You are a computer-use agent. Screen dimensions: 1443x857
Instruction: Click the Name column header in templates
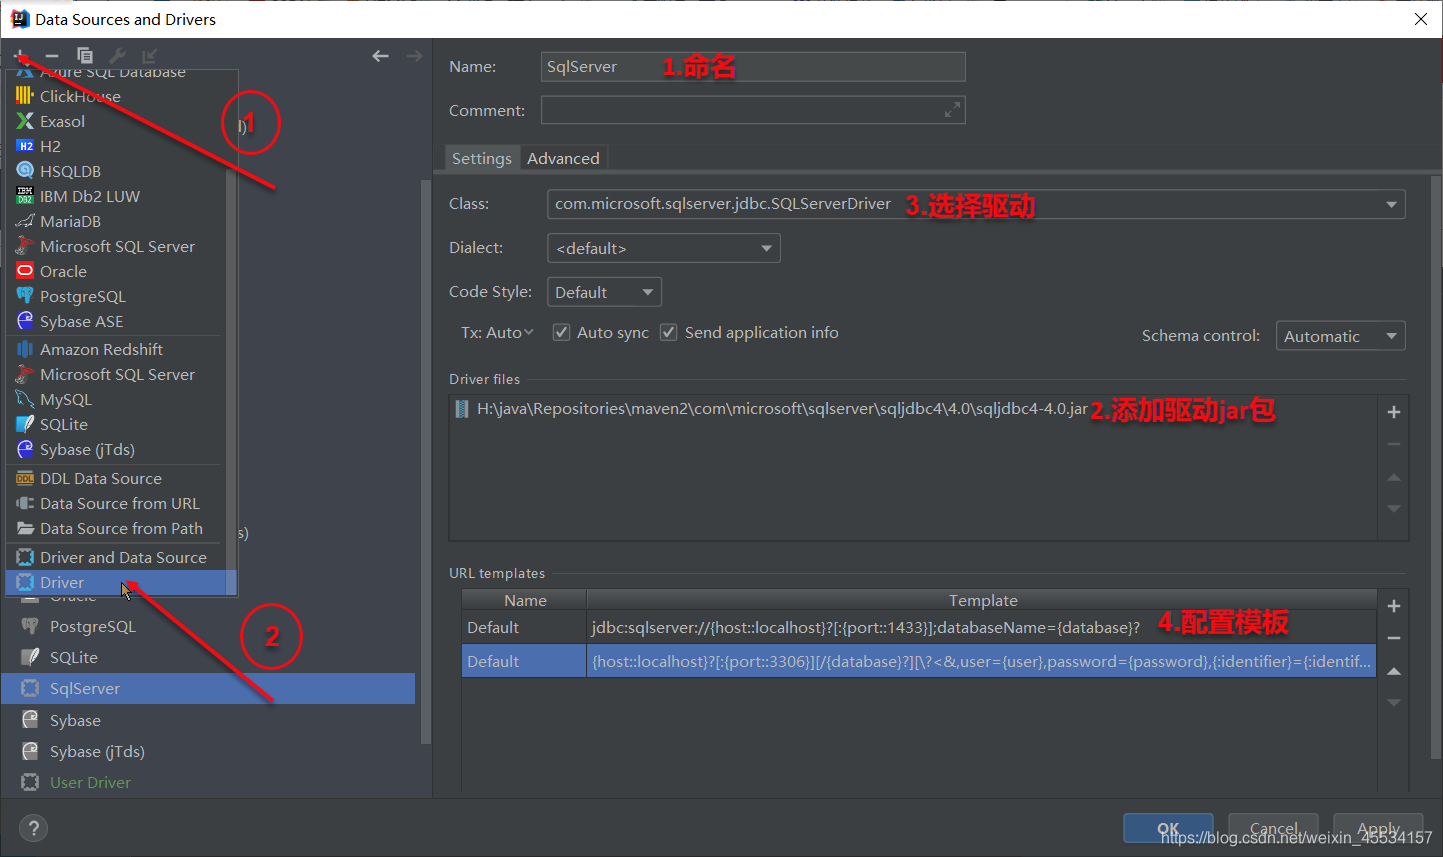coord(525,600)
